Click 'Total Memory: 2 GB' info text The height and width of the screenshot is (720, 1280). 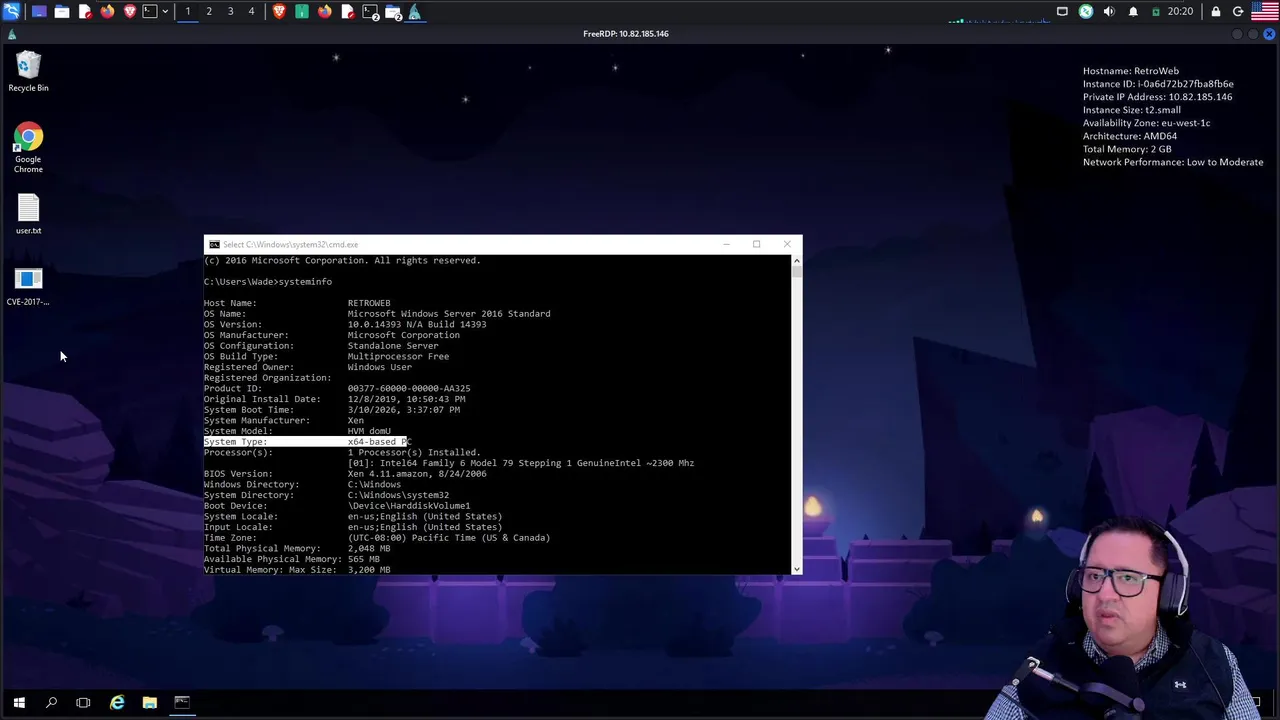[1127, 149]
